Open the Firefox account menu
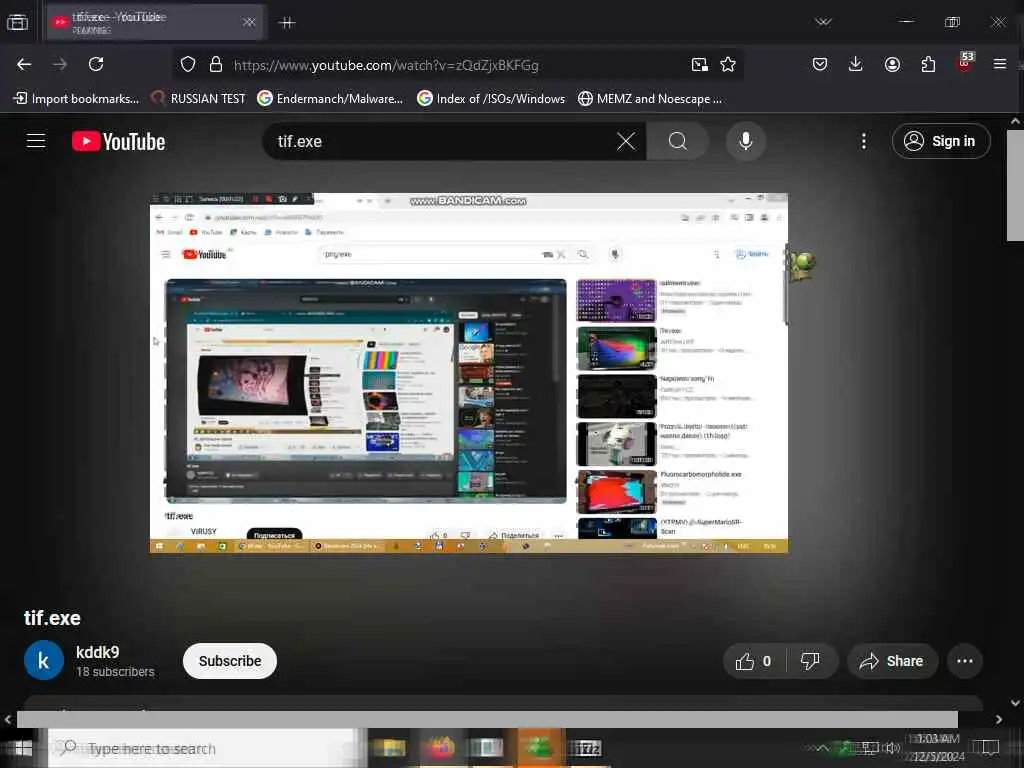1024x768 pixels. pos(892,64)
